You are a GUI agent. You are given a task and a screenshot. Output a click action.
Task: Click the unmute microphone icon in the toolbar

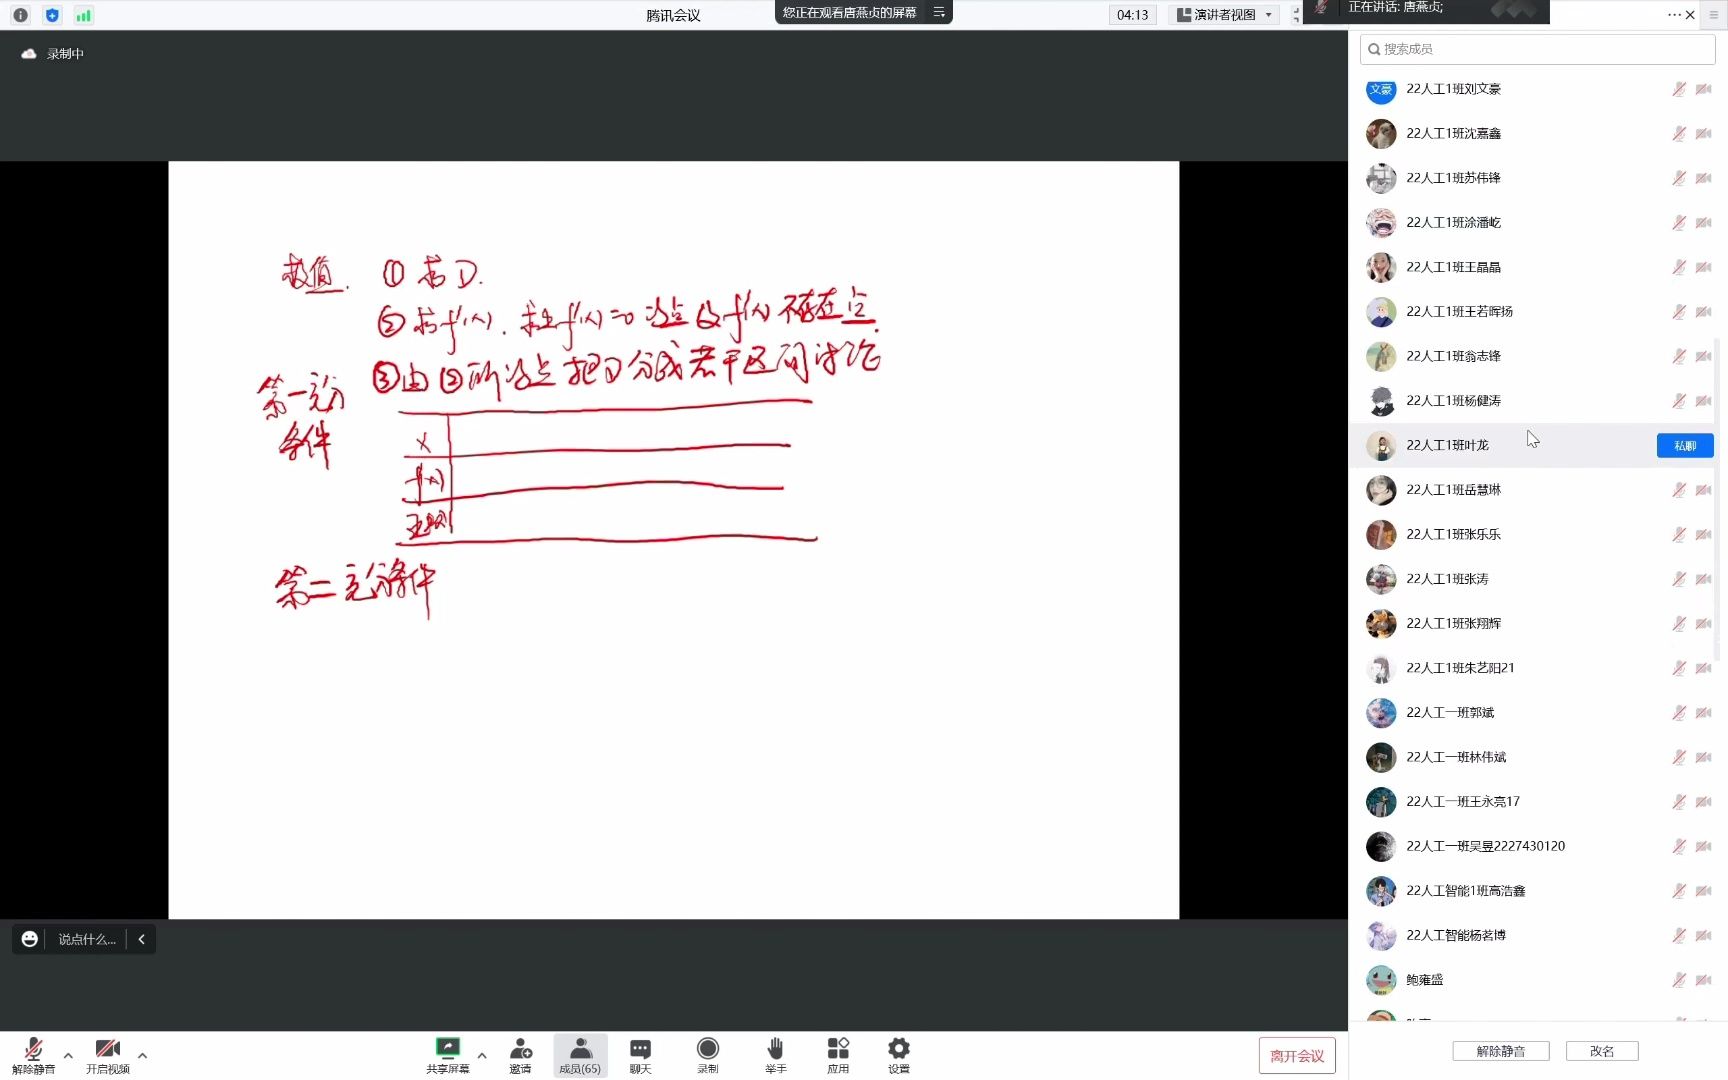click(x=33, y=1049)
